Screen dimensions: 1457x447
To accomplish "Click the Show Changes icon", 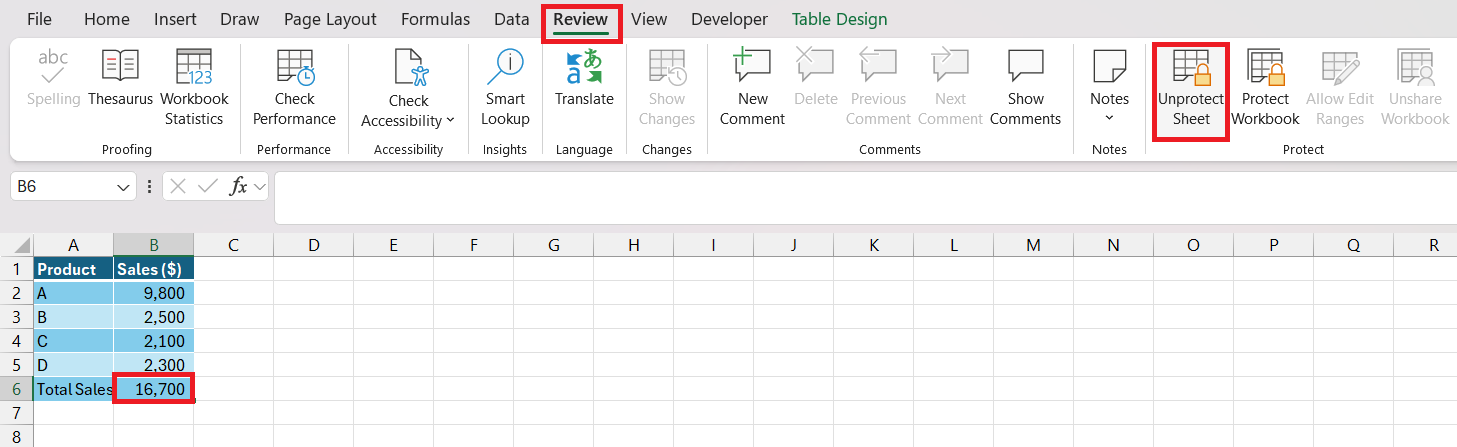I will (x=667, y=66).
